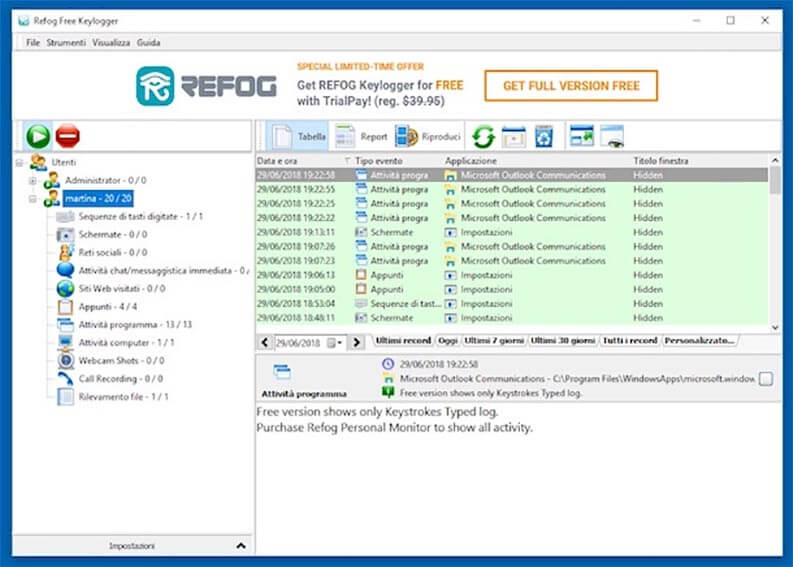Switch to Tabella view

[x=298, y=136]
